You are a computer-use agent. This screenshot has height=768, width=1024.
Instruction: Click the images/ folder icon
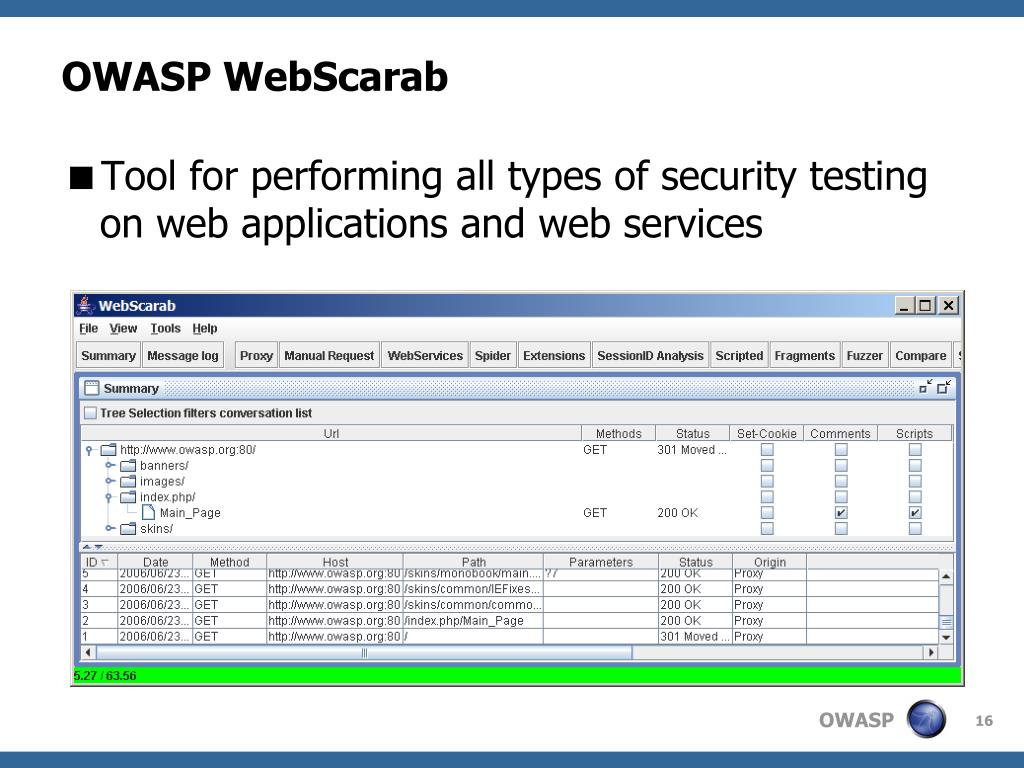click(128, 481)
